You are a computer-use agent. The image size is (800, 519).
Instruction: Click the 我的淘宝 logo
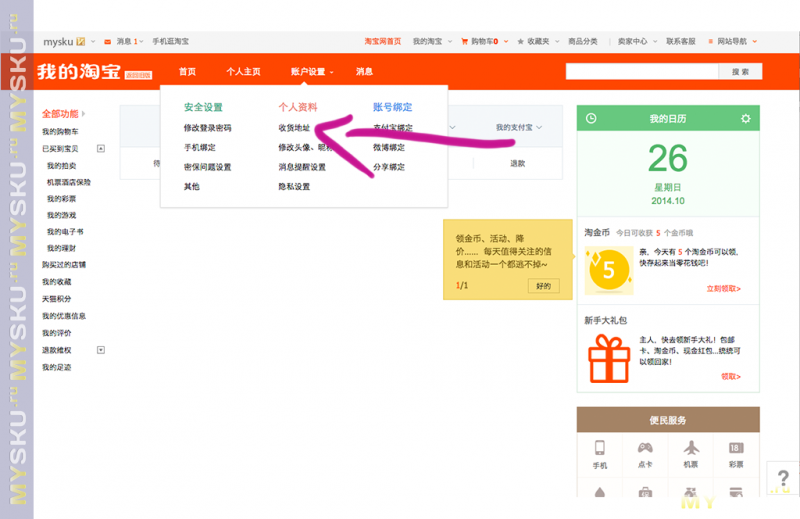[x=78, y=71]
